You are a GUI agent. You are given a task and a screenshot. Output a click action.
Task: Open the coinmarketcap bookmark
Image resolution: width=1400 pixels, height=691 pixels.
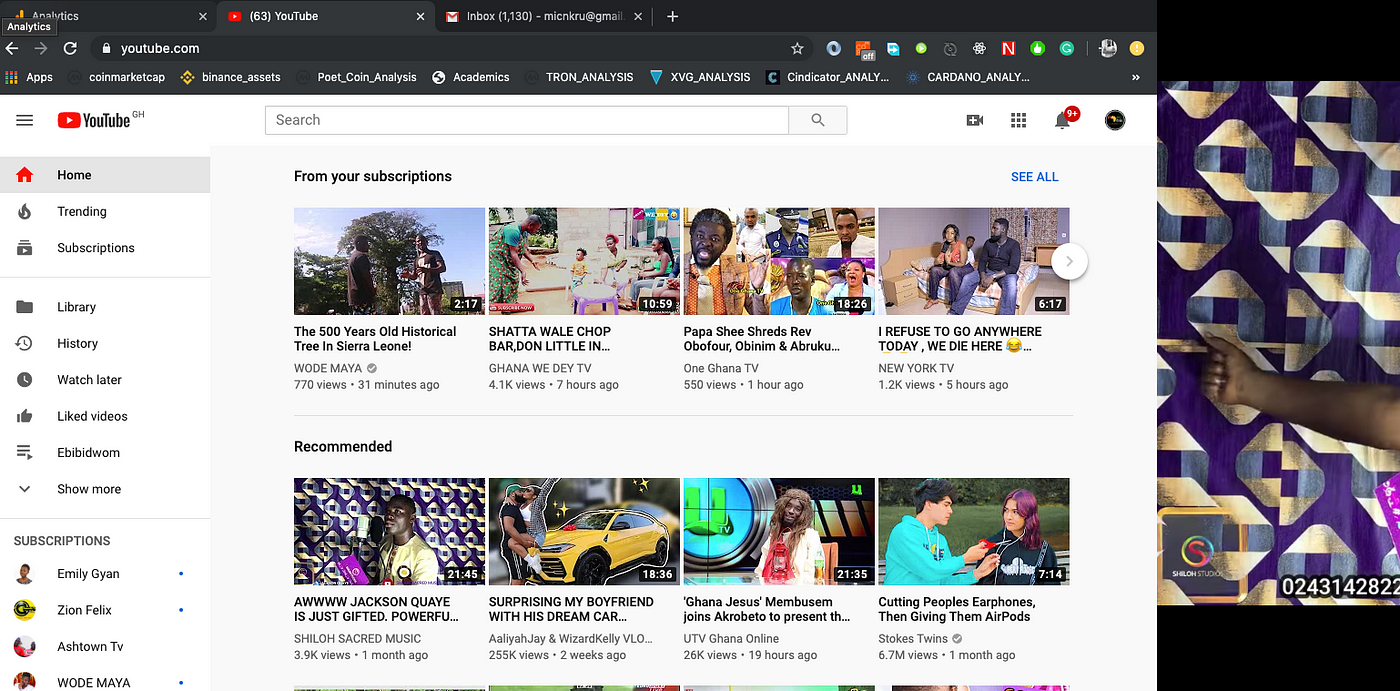pos(116,77)
